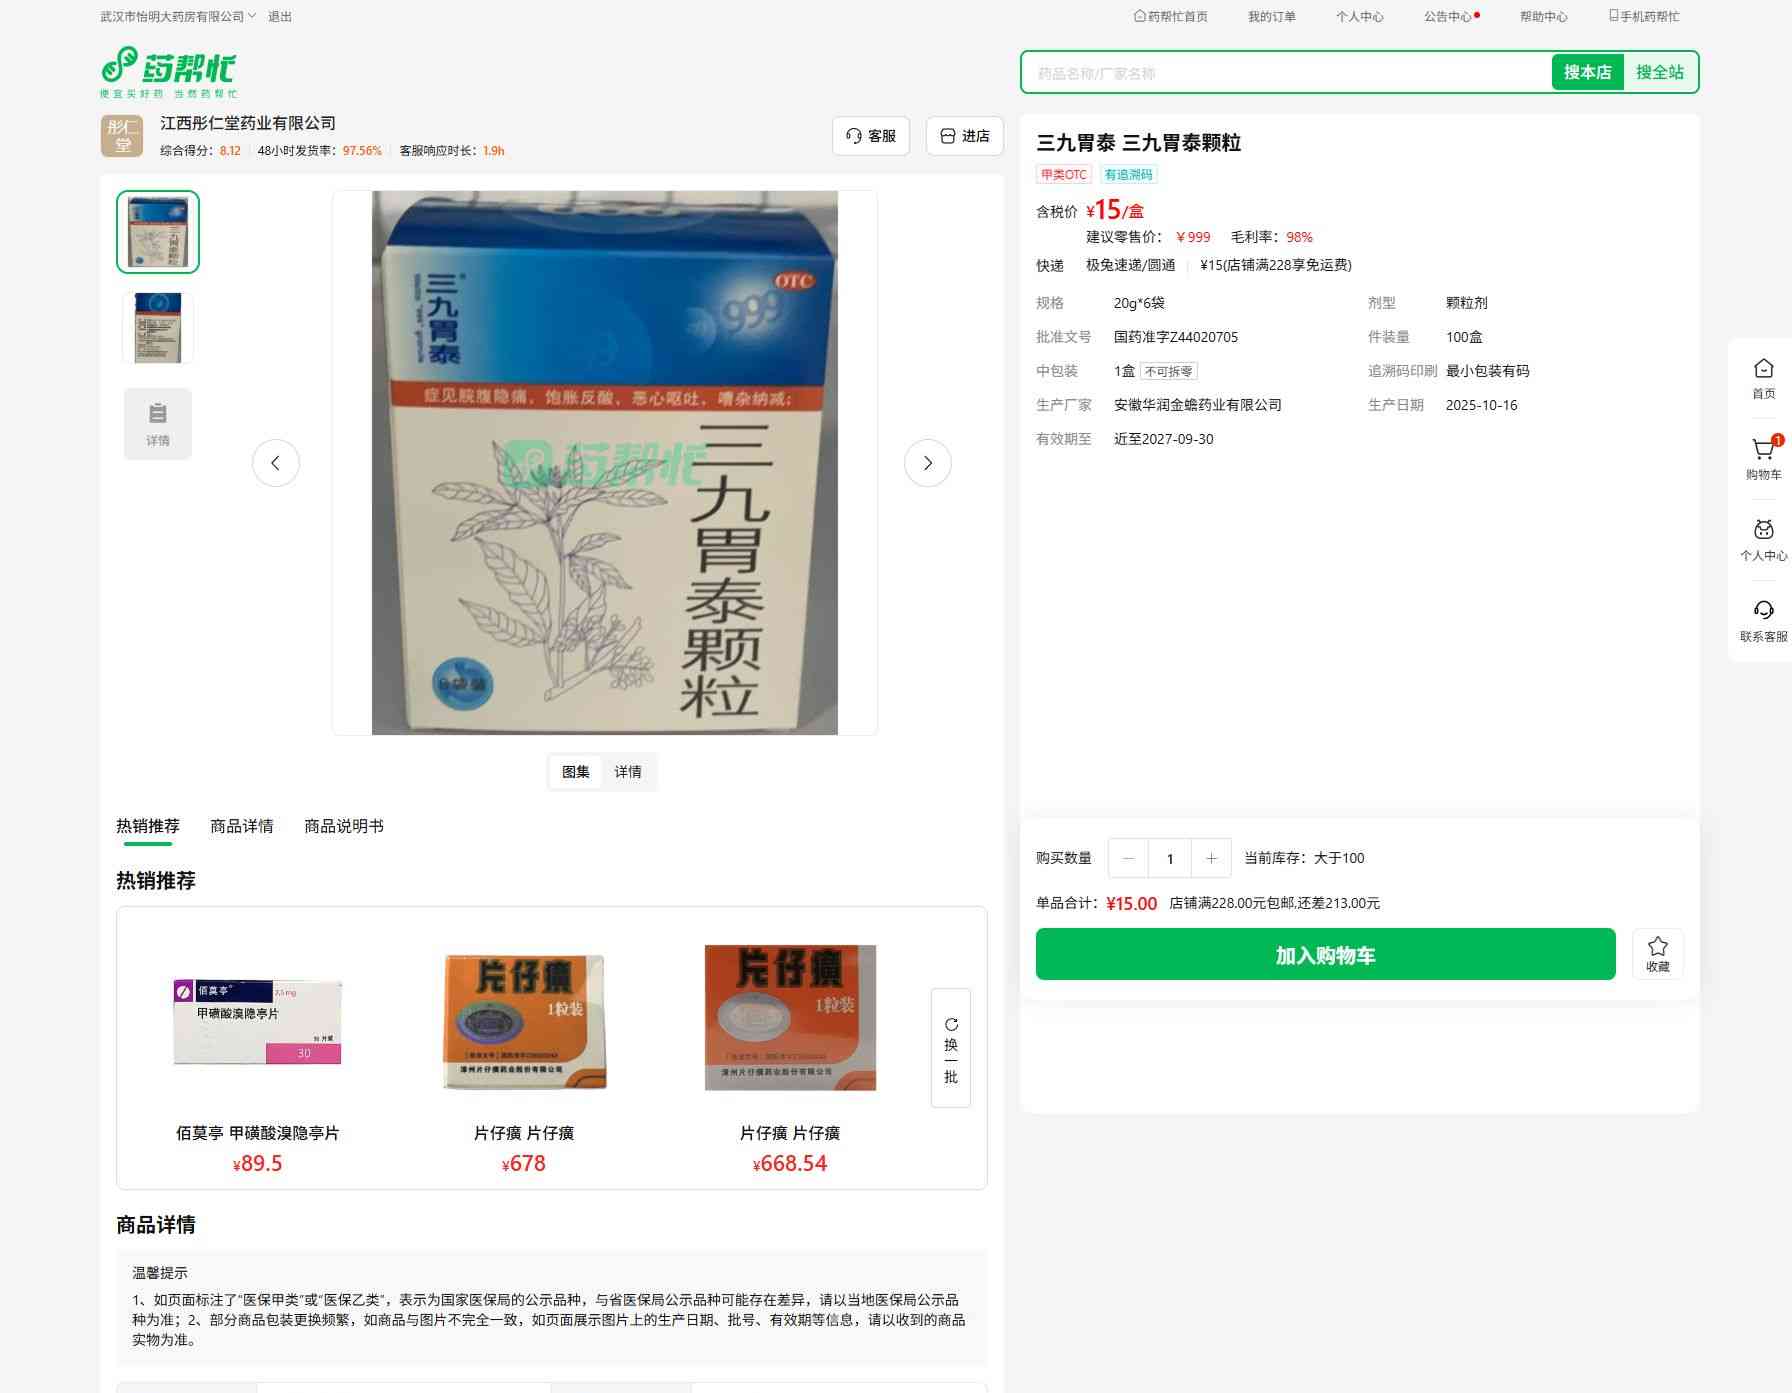Screen dimensions: 1792x1393
Task: Click the shopping cart icon in sidebar
Action: click(x=1763, y=451)
